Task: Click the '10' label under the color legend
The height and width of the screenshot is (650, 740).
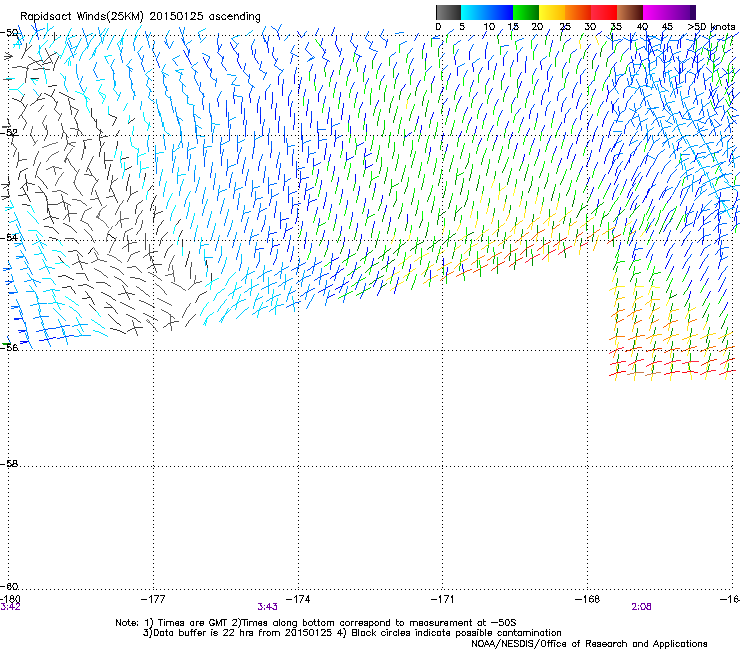Action: 489,27
